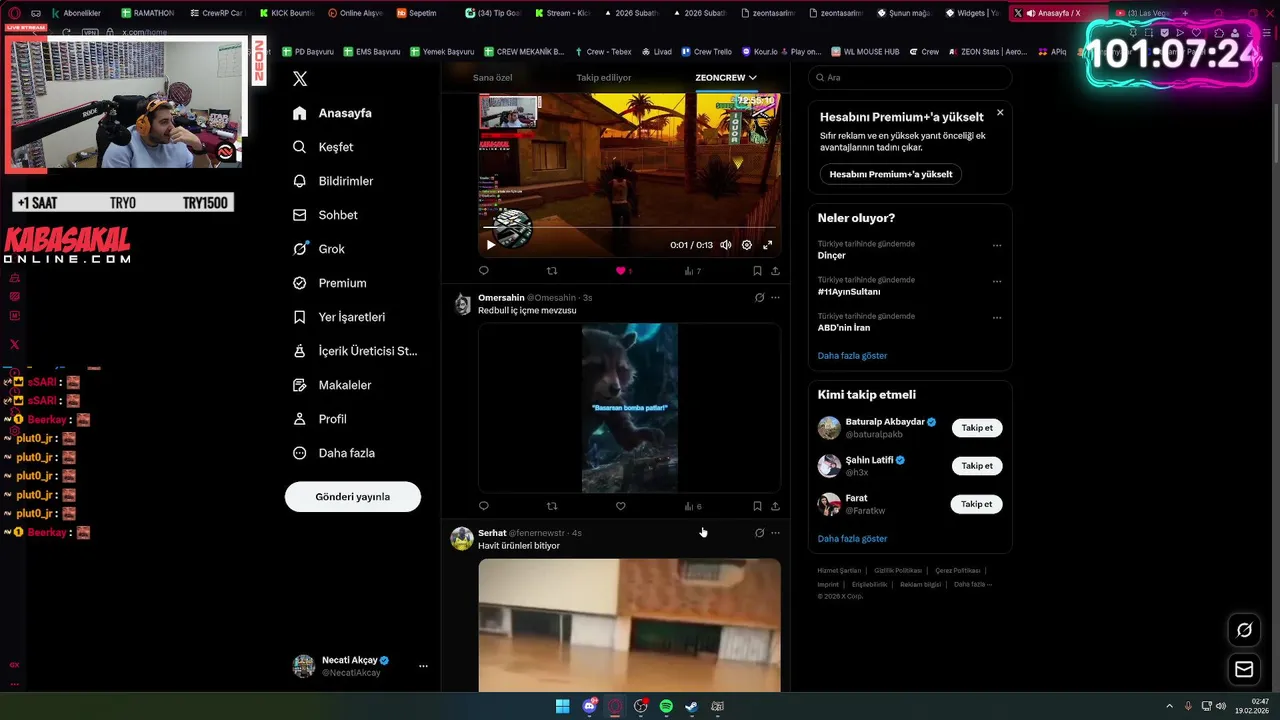Image resolution: width=1280 pixels, height=720 pixels.
Task: Open Grok icon on Omersahin post
Action: coord(759,298)
